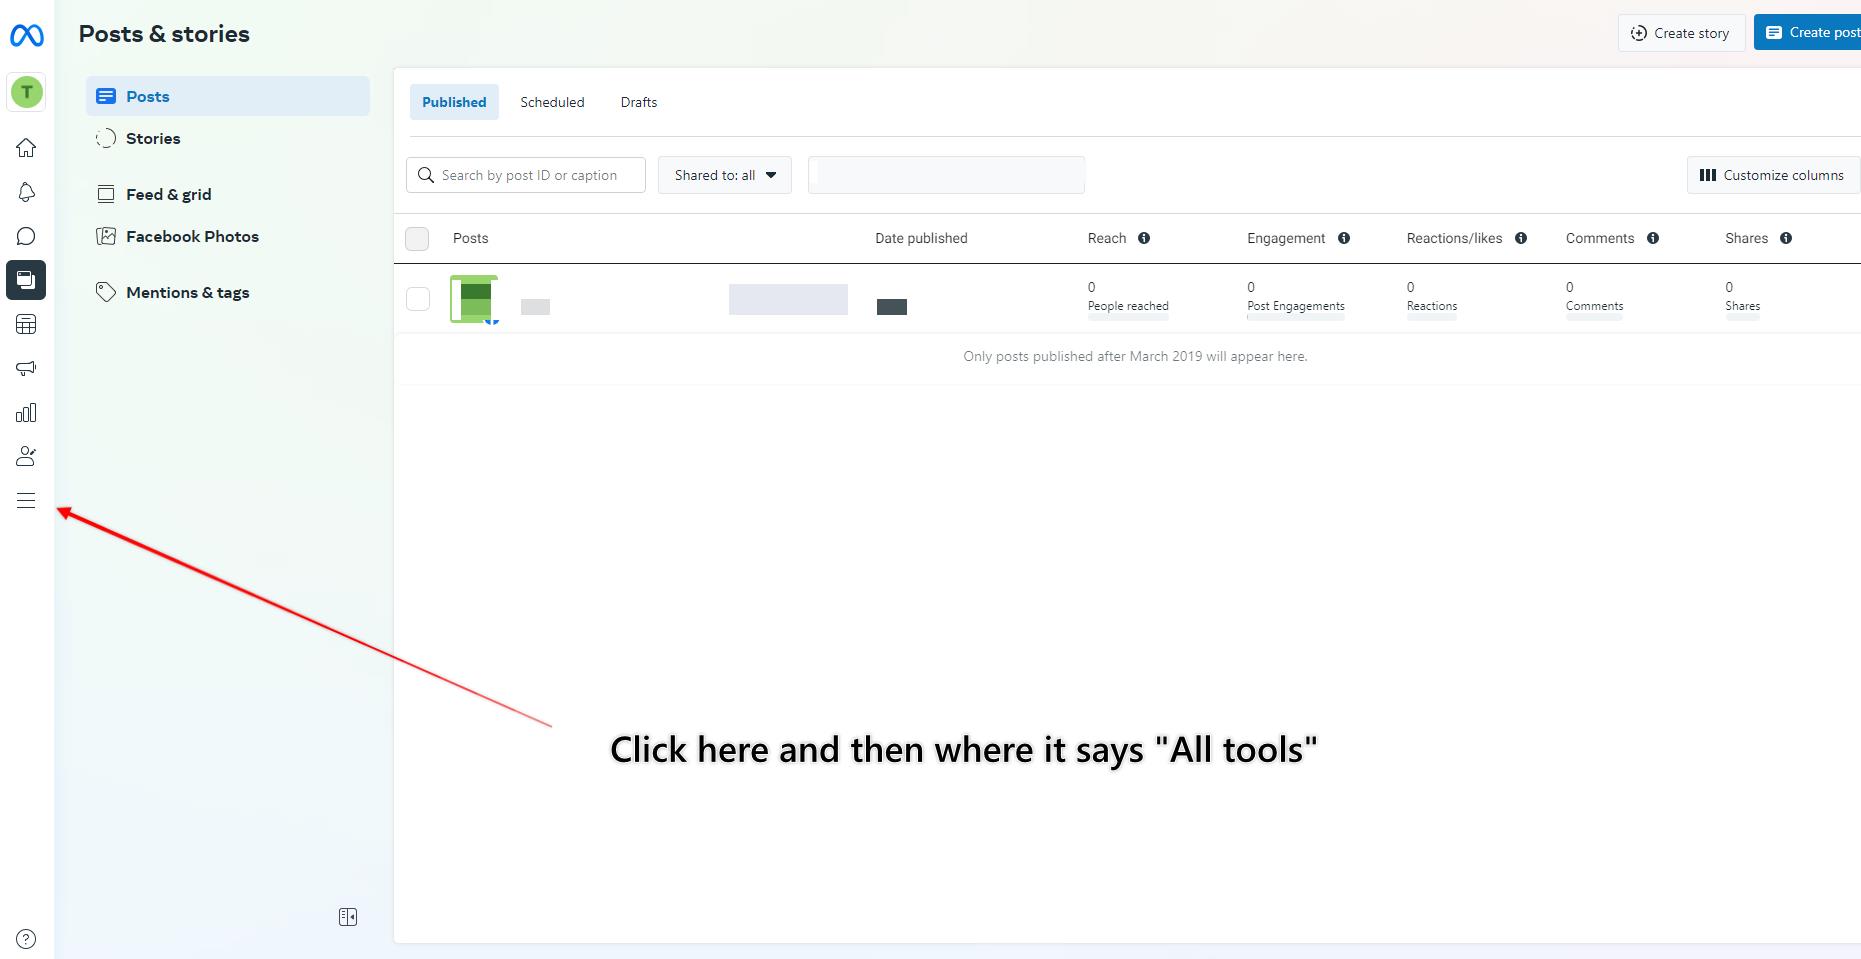1861x959 pixels.
Task: Open the Insights bar chart icon
Action: click(26, 413)
